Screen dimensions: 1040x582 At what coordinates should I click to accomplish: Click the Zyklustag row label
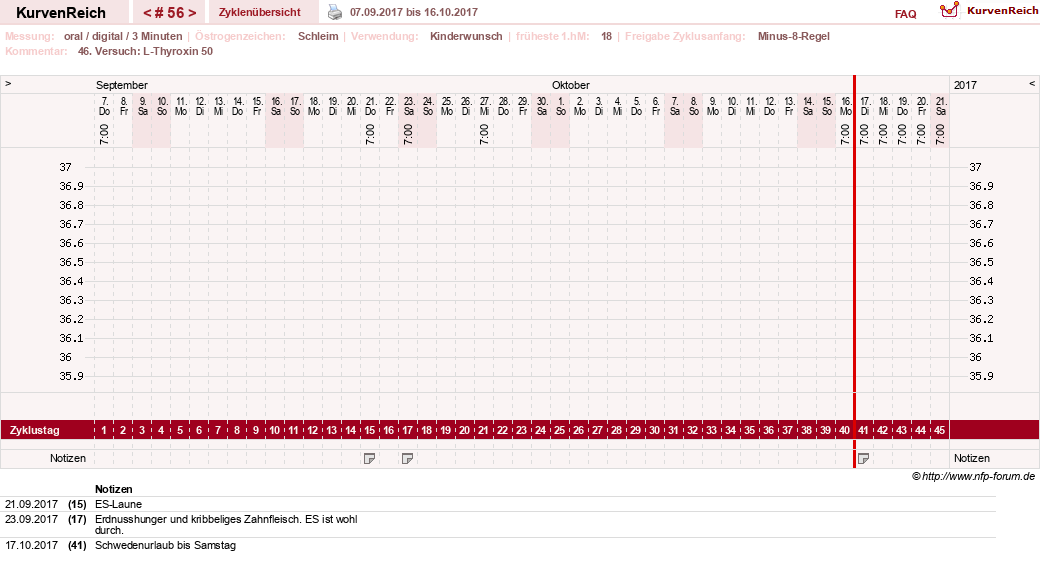[34, 430]
